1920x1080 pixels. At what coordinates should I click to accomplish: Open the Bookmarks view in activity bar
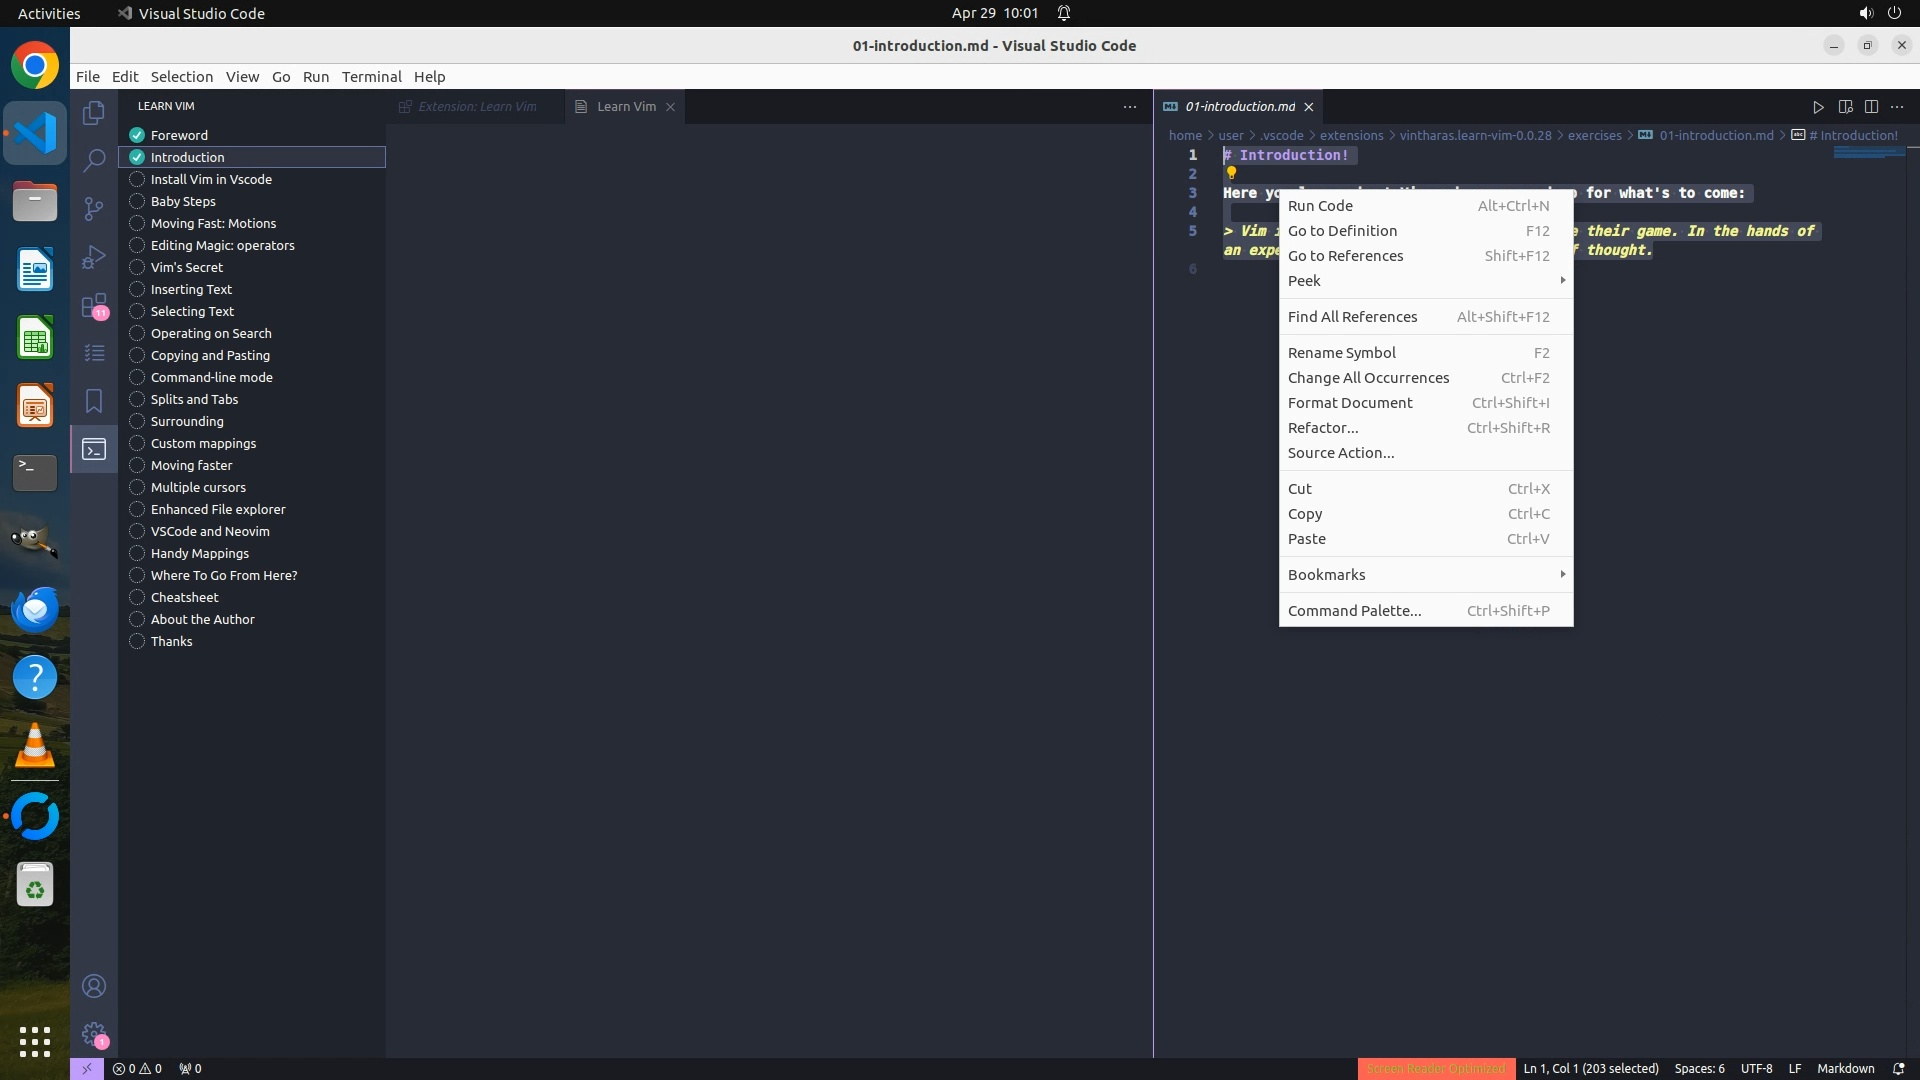click(94, 401)
